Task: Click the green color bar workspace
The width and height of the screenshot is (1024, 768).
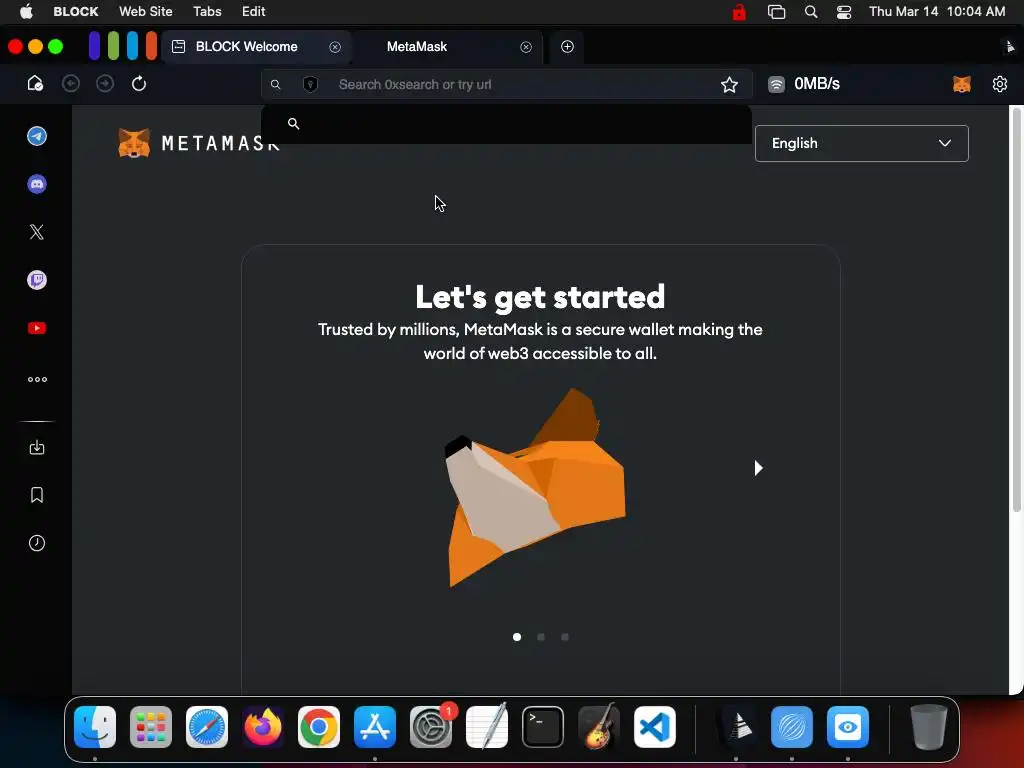Action: point(114,46)
